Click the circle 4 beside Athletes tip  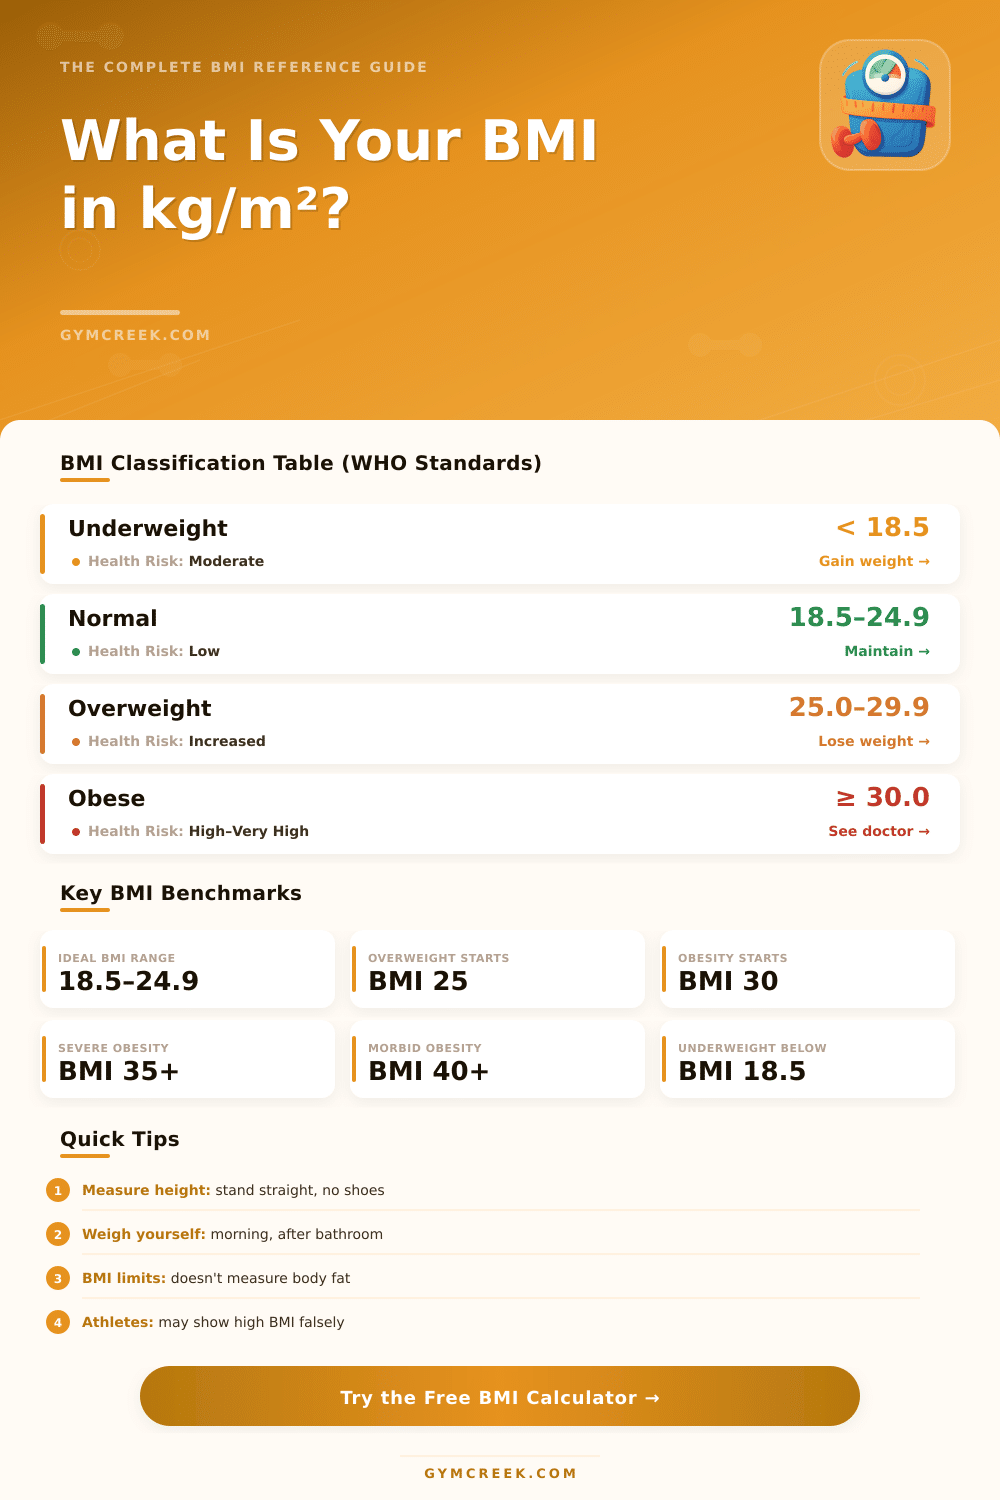coord(58,1322)
